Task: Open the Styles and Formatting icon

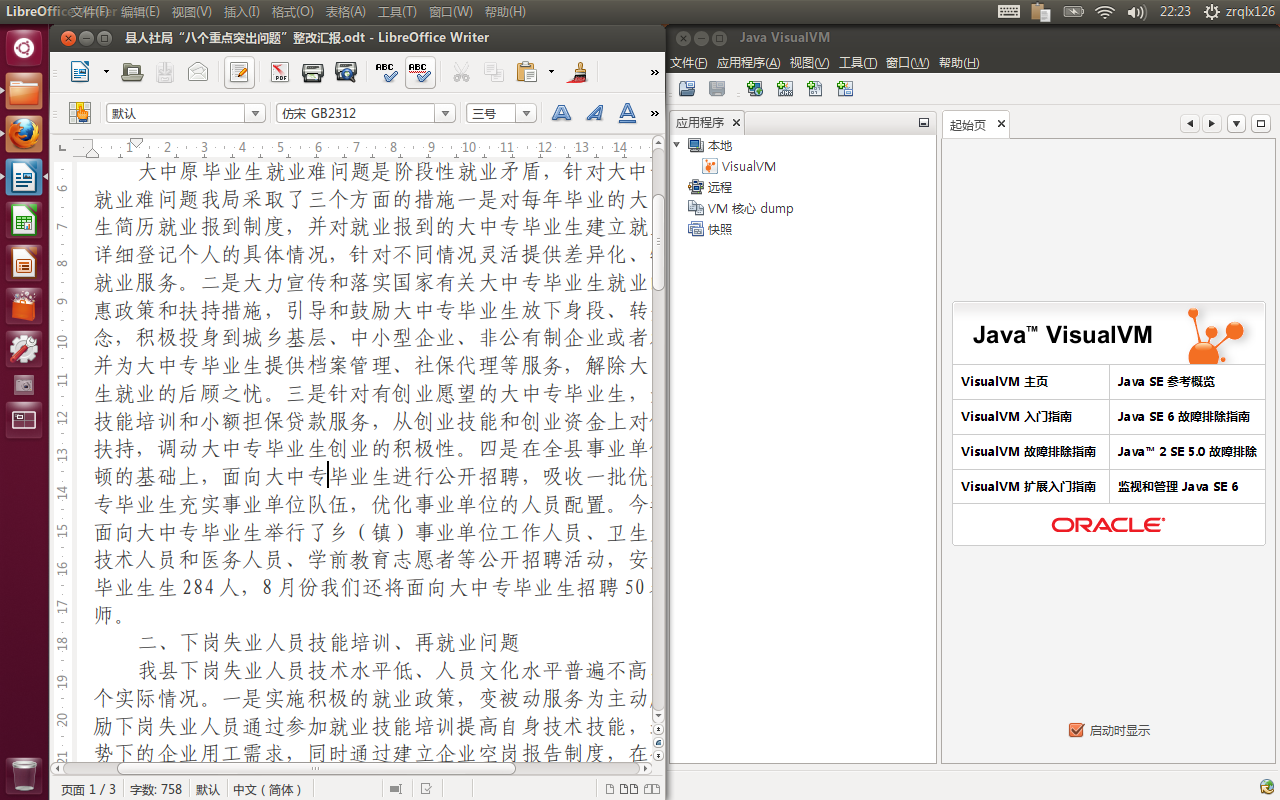Action: 79,113
